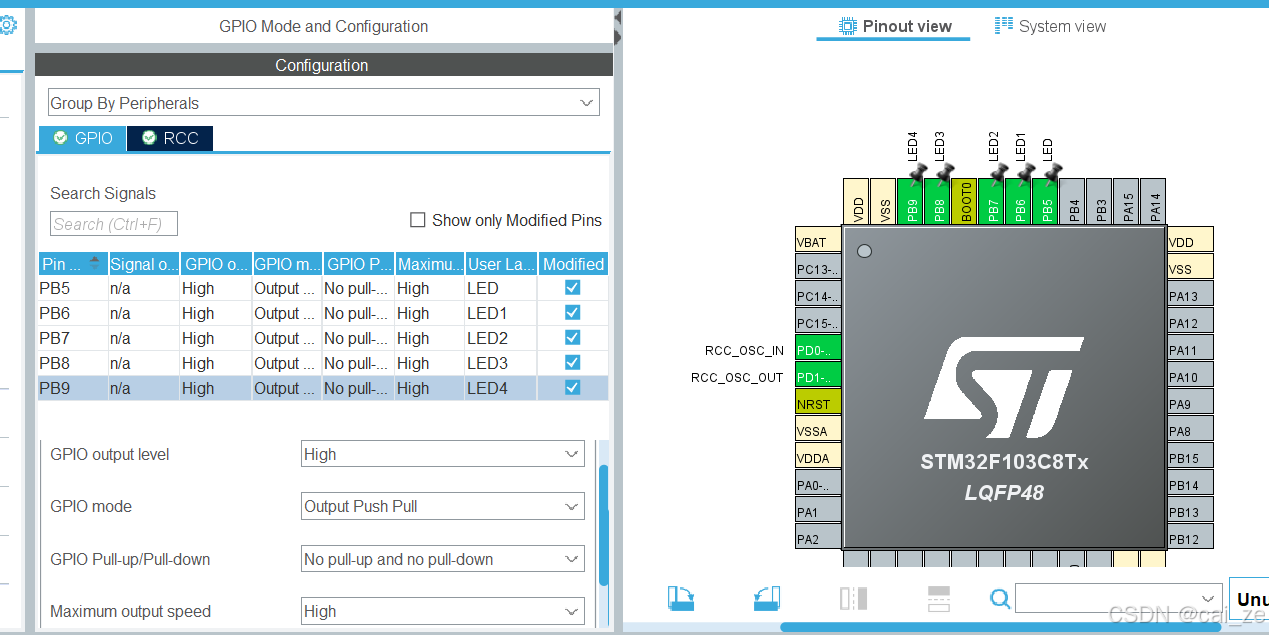This screenshot has width=1269, height=636.
Task: Click the PA15 pin on chip
Action: pos(1126,201)
